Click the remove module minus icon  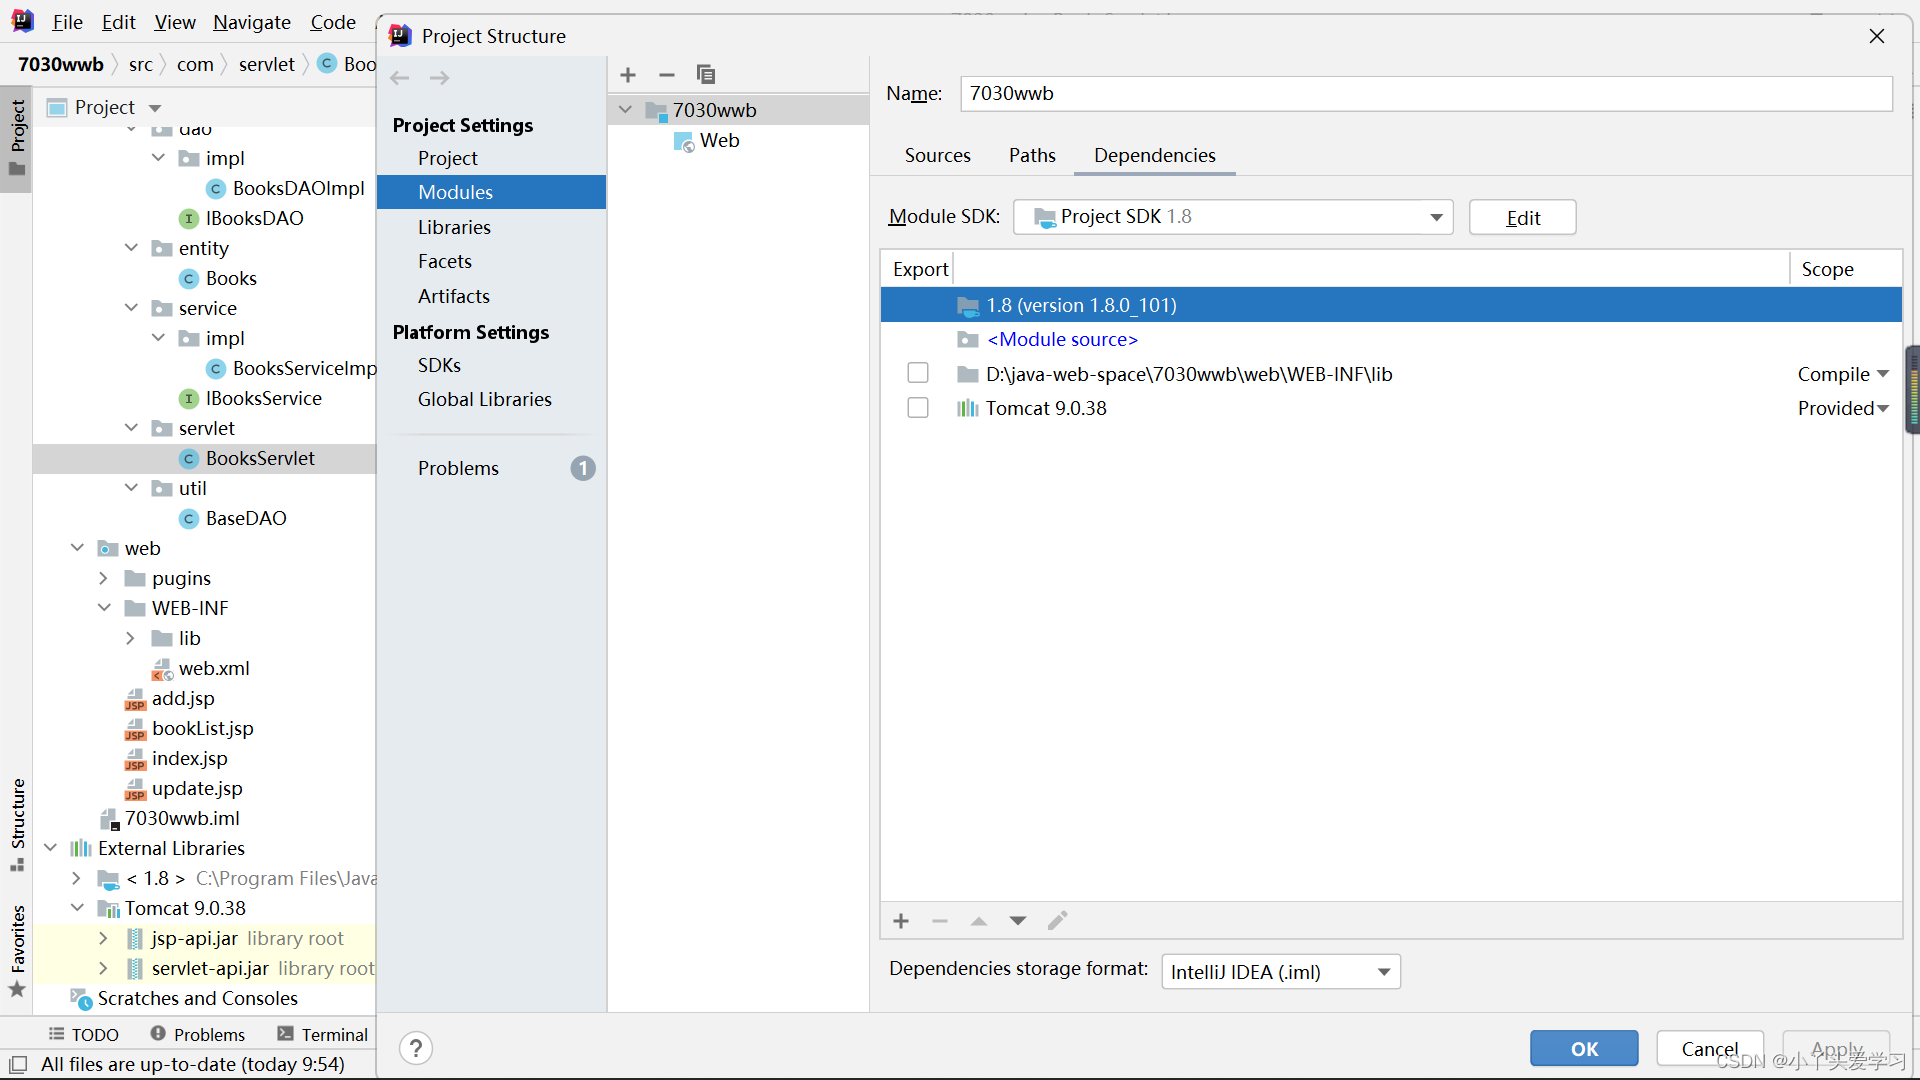click(667, 75)
